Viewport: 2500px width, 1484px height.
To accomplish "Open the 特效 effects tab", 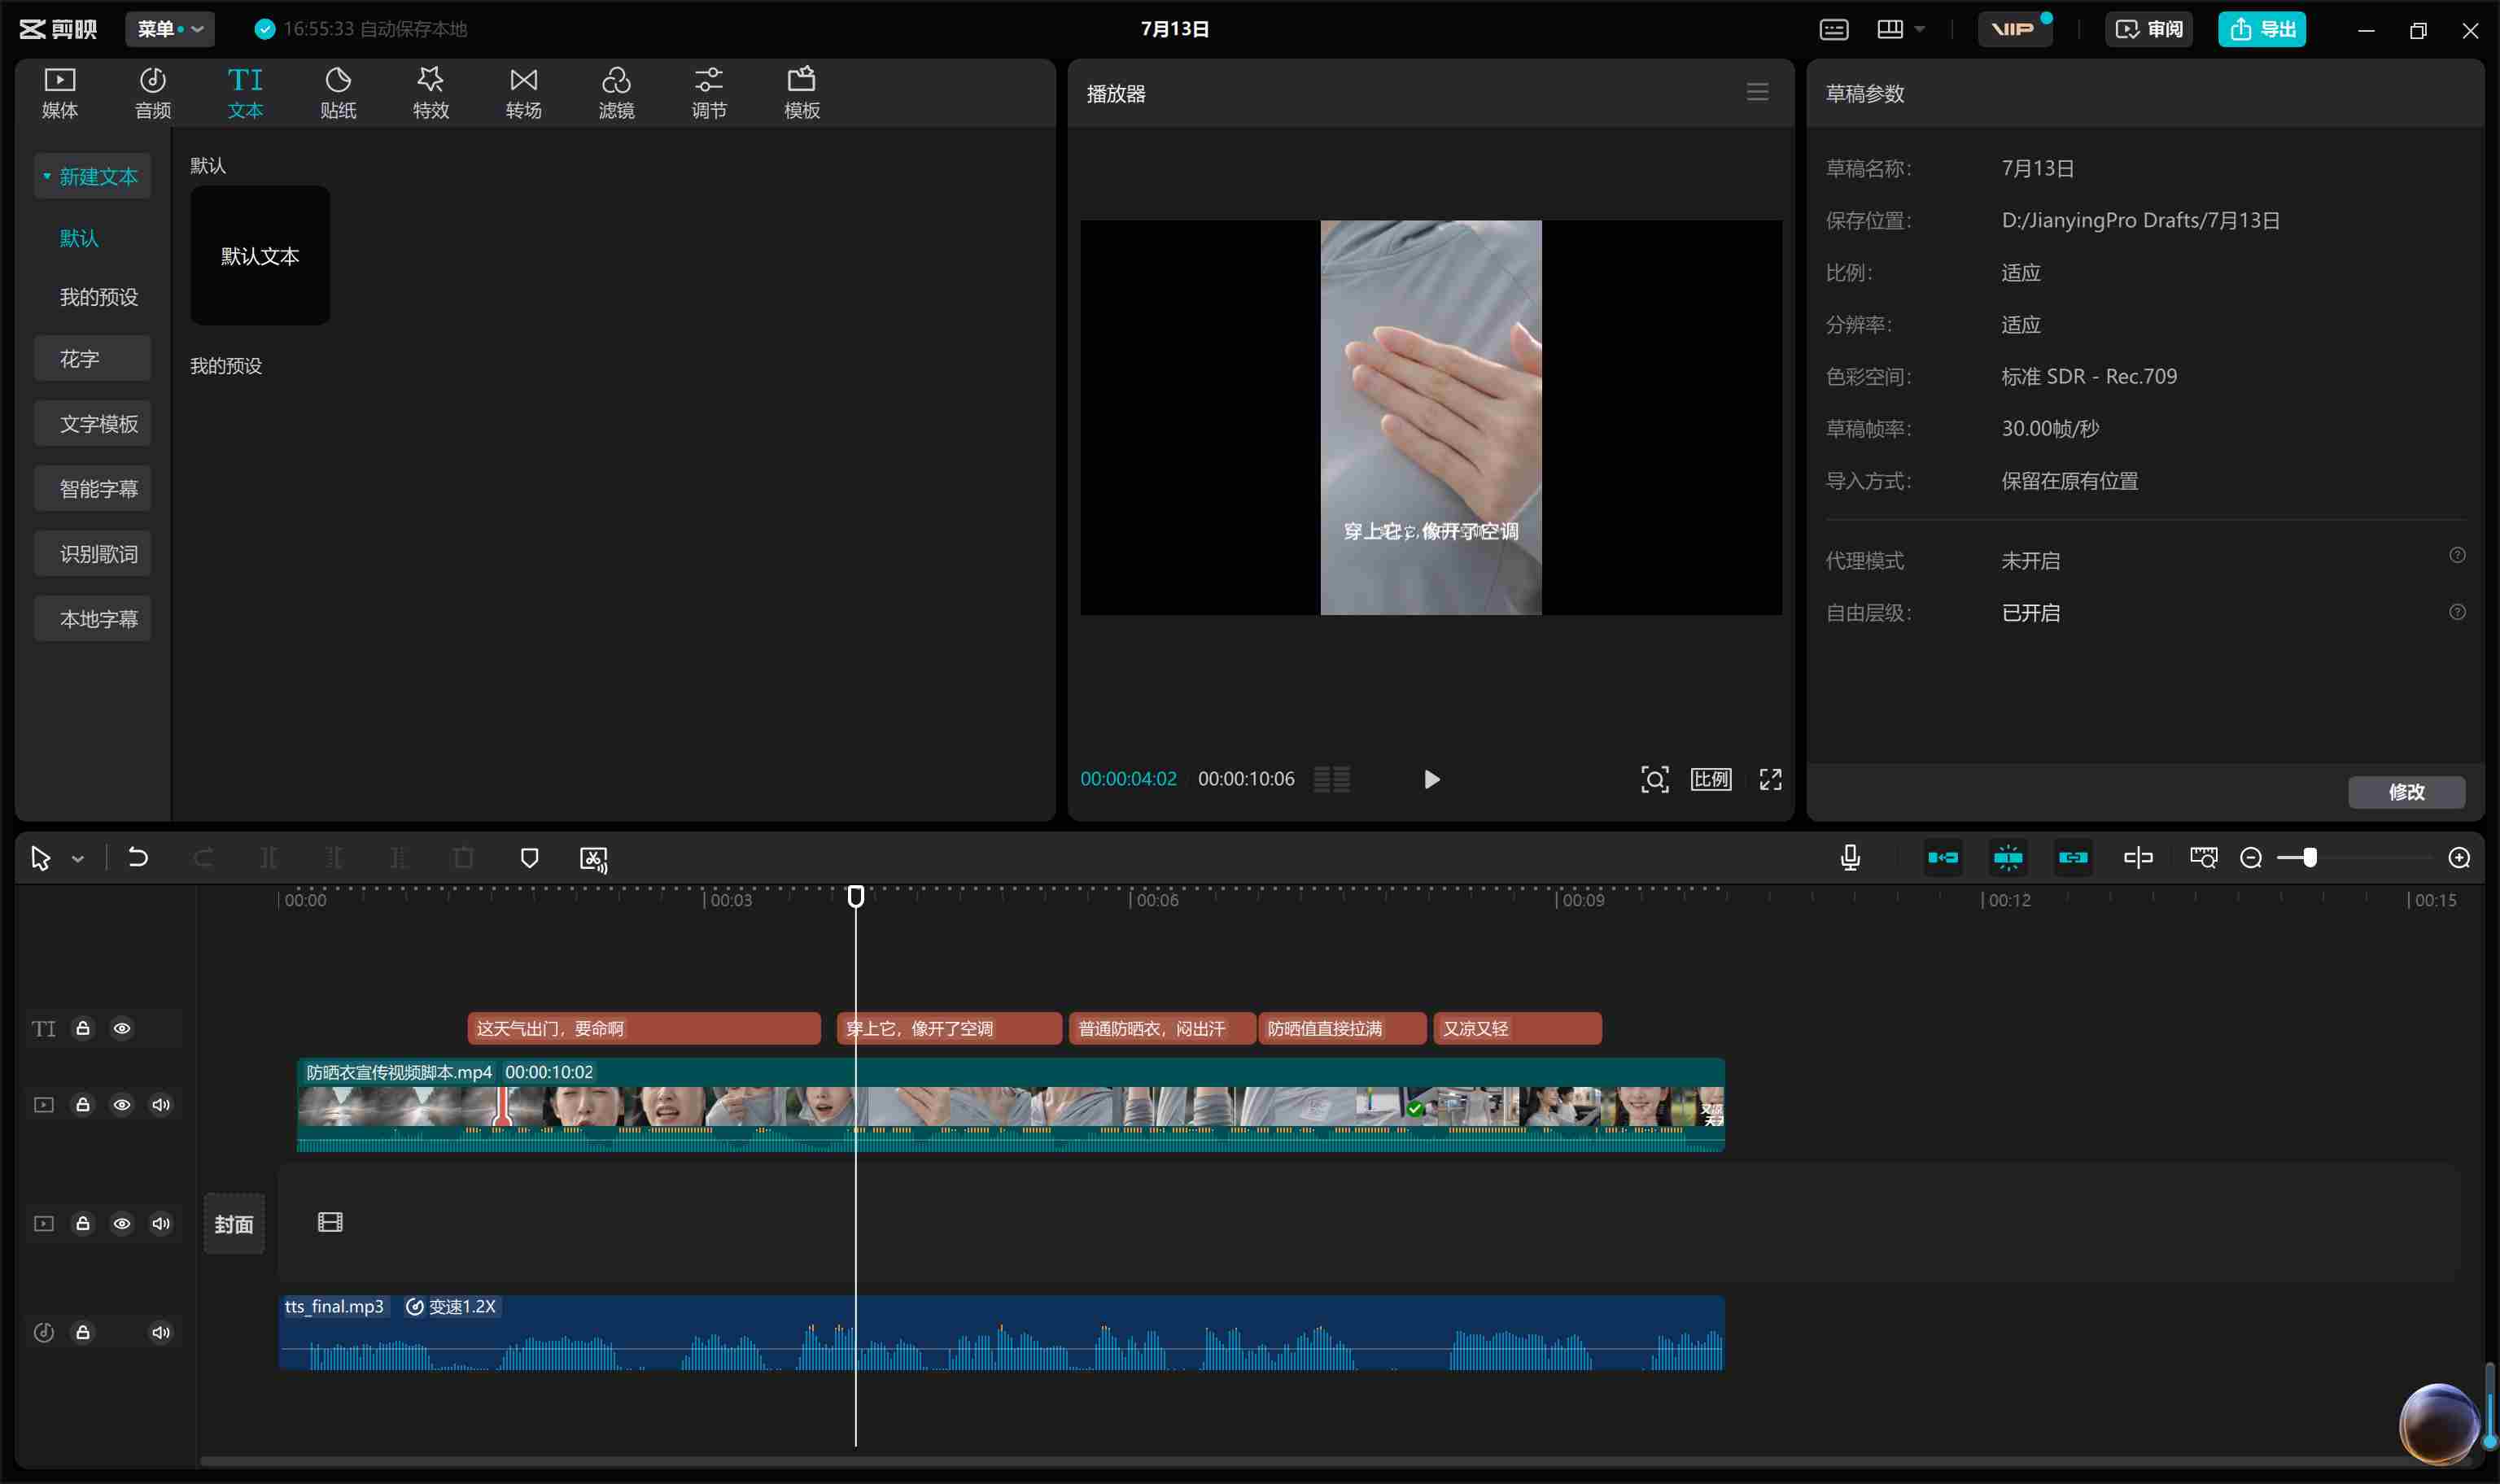I will point(431,93).
